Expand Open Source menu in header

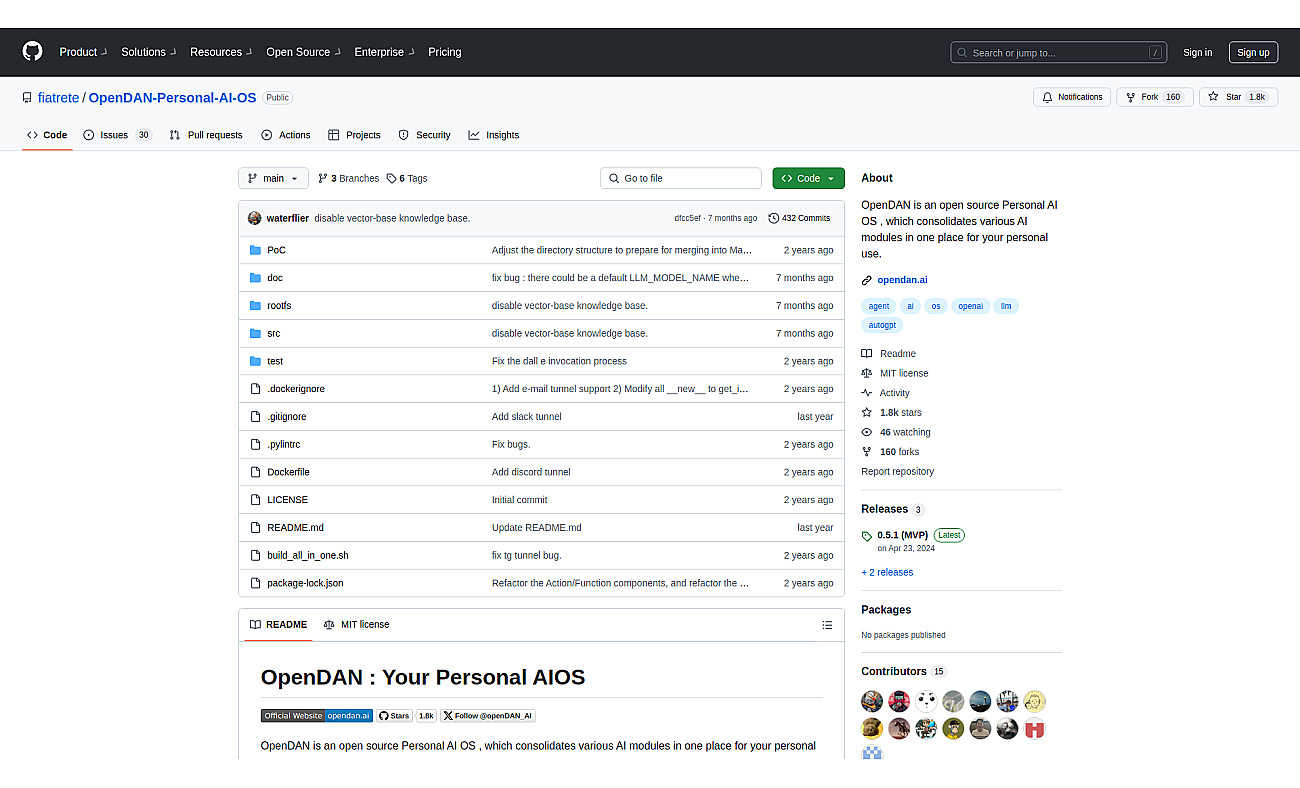303,52
